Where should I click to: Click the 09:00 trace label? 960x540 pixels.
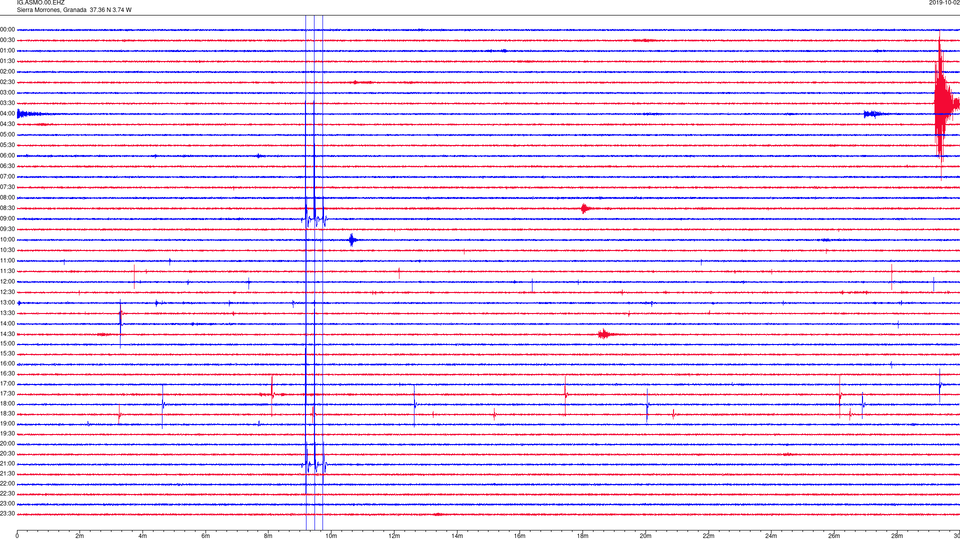point(7,219)
